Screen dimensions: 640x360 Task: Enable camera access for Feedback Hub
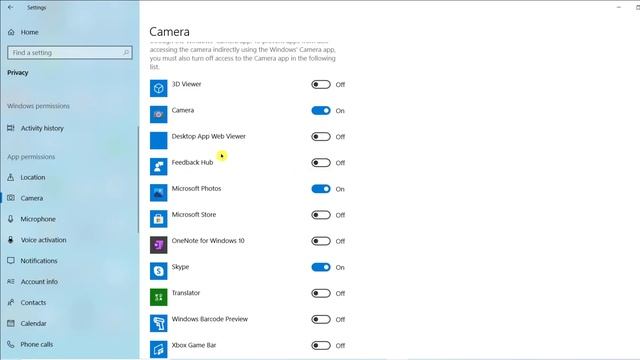pyautogui.click(x=321, y=163)
